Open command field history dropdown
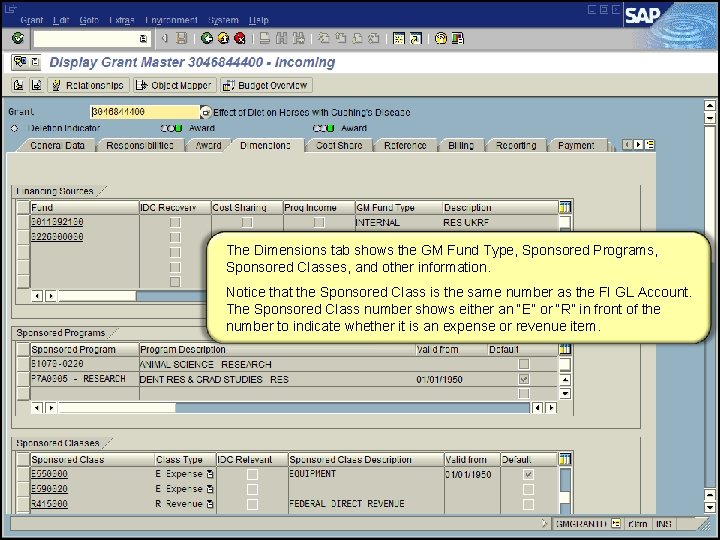The width and height of the screenshot is (720, 540). [x=143, y=39]
